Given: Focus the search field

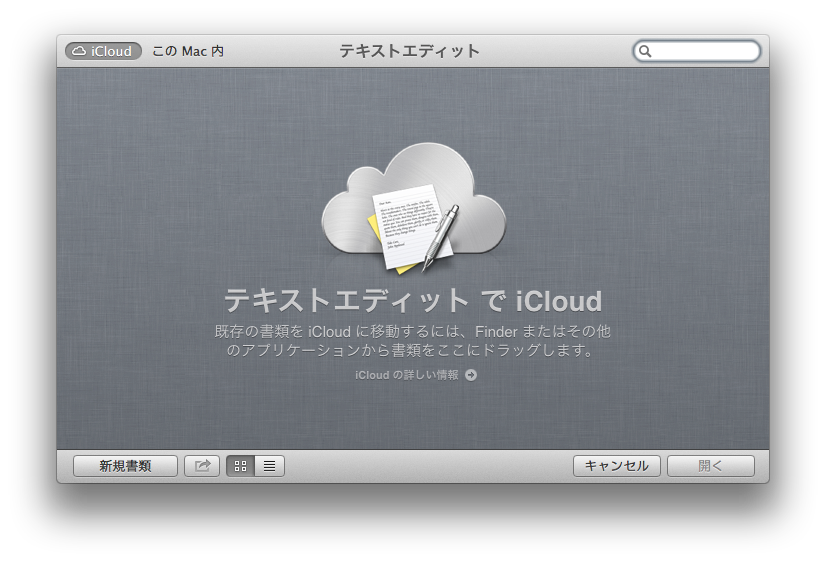Looking at the screenshot, I should (696, 51).
